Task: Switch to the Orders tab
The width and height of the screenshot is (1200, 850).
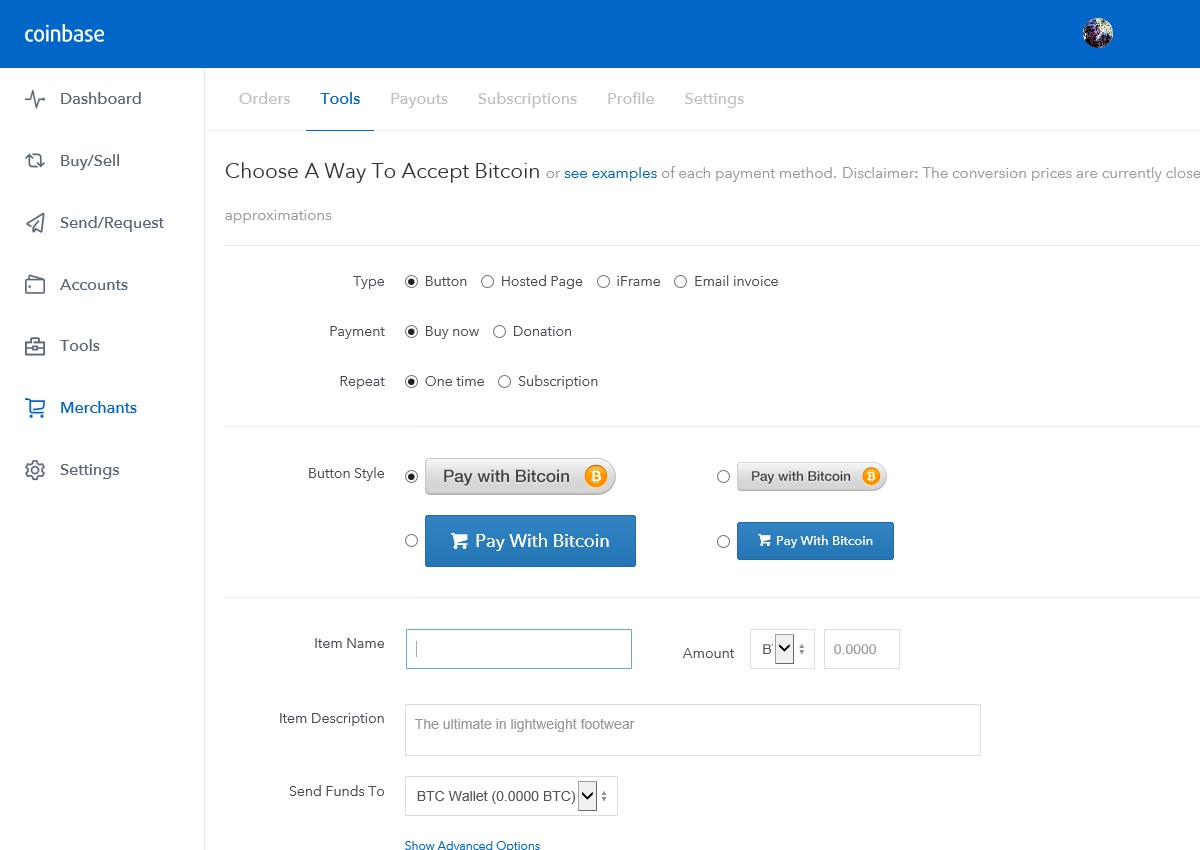Action: [x=265, y=99]
